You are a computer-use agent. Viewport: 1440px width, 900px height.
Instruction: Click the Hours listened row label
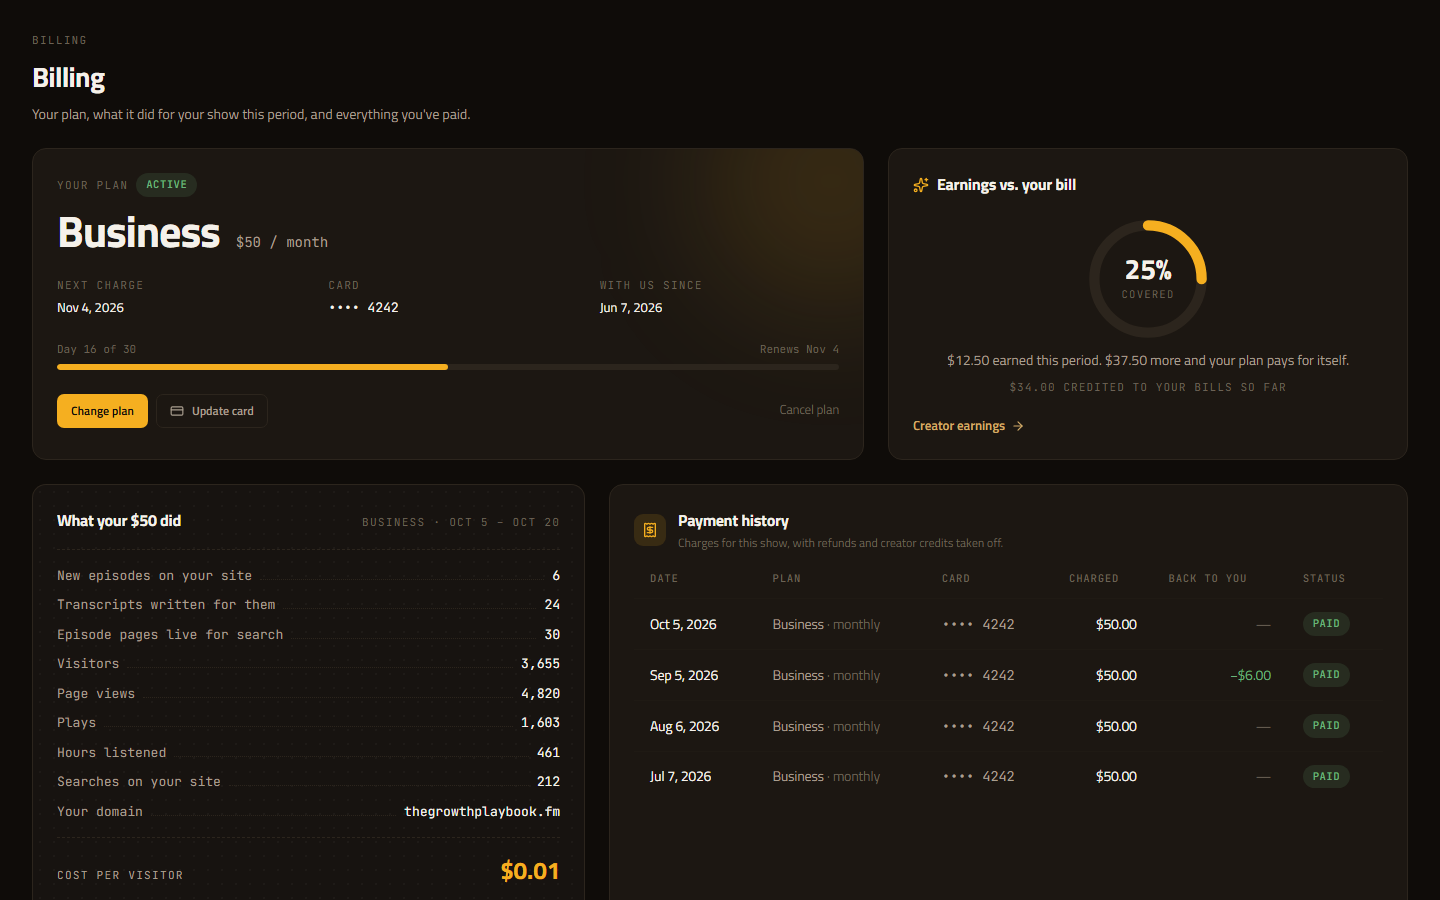click(x=112, y=753)
